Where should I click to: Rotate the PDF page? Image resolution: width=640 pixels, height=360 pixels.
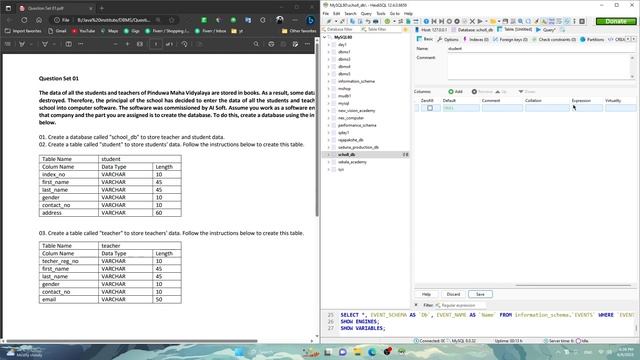tap(184, 44)
